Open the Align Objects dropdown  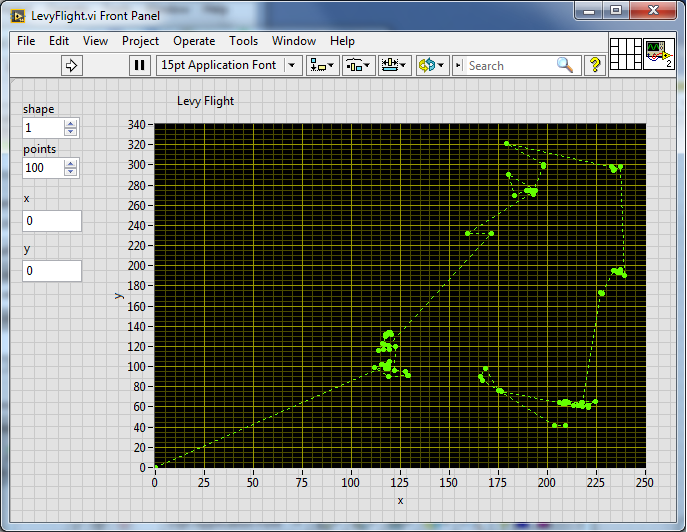(x=322, y=66)
